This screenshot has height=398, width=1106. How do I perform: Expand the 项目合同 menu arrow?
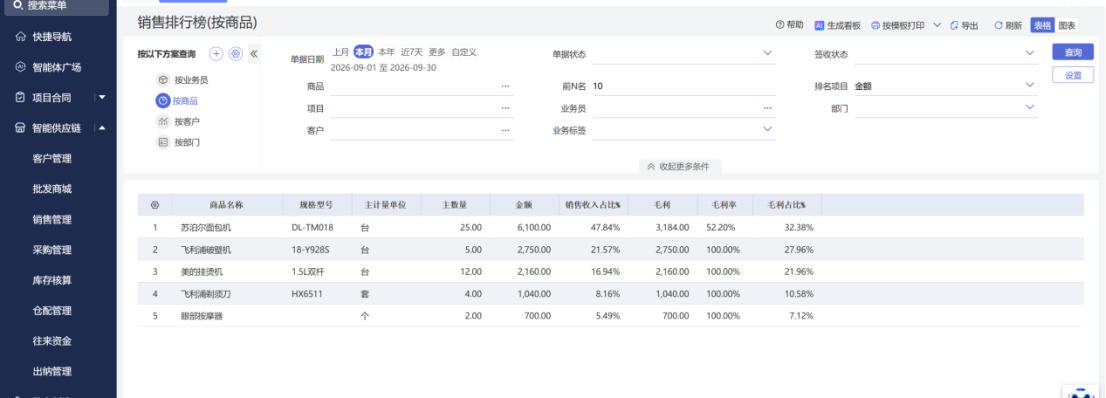coord(102,97)
